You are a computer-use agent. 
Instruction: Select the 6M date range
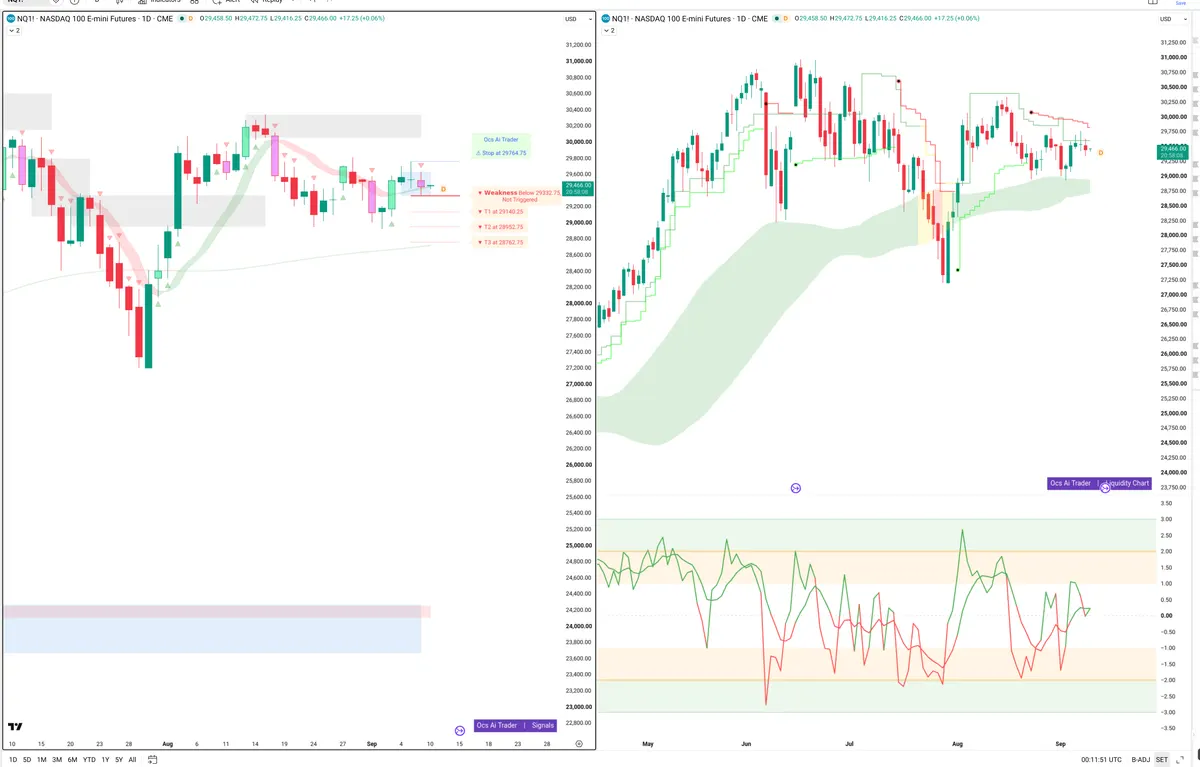coord(72,760)
